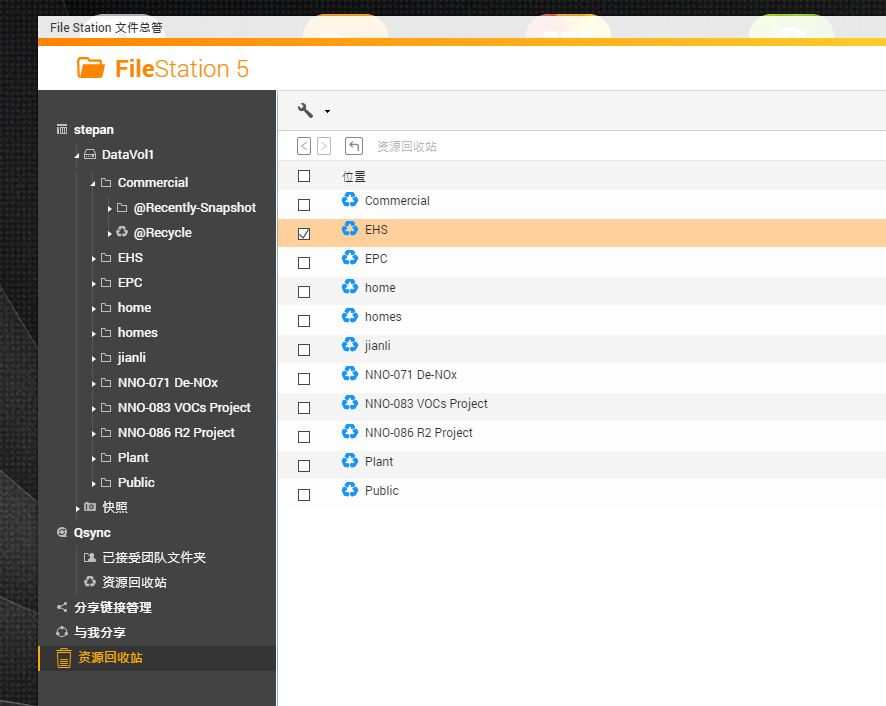
Task: Click the Public row recycle icon
Action: [x=350, y=490]
